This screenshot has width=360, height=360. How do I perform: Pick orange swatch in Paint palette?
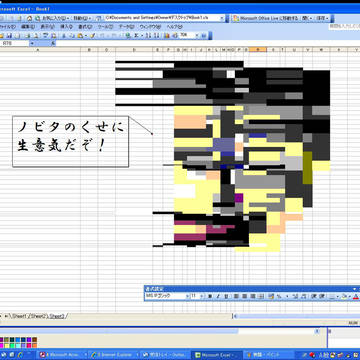(x=34, y=345)
